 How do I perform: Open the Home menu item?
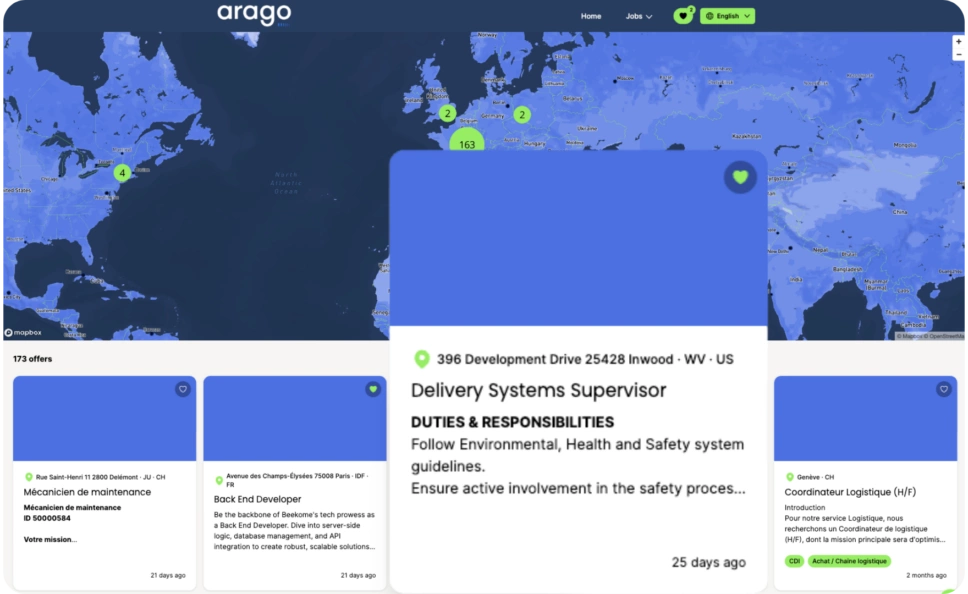(x=591, y=16)
